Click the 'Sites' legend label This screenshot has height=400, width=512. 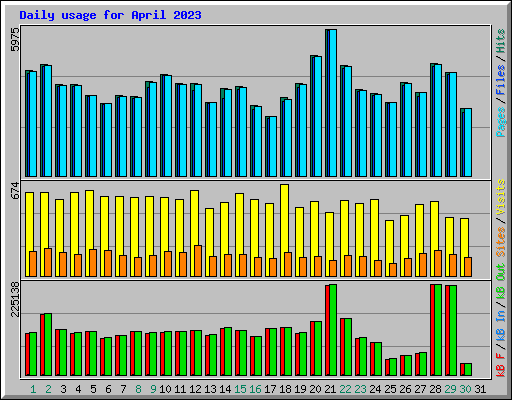coord(501,242)
